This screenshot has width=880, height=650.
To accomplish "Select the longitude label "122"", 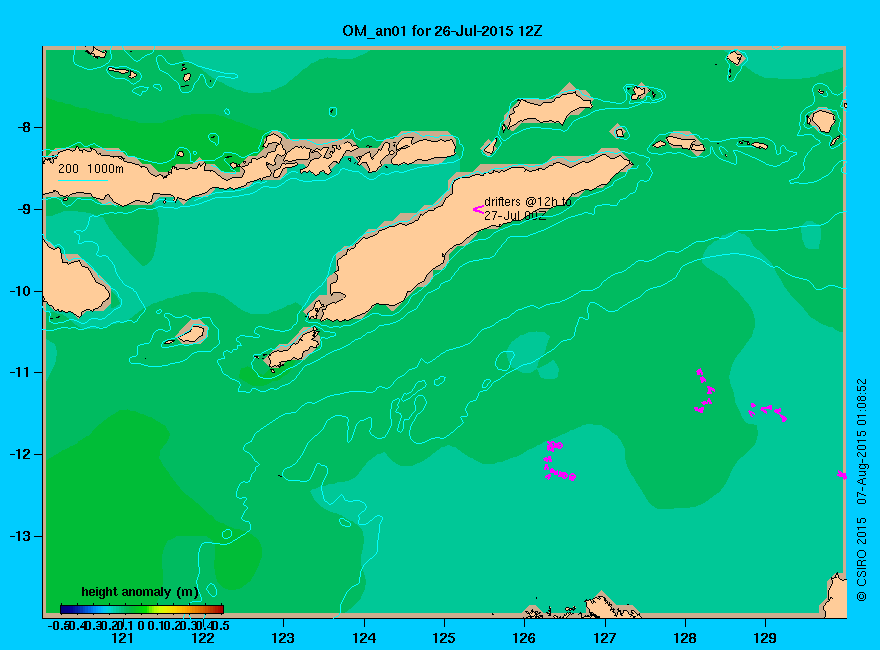I will (x=203, y=638).
